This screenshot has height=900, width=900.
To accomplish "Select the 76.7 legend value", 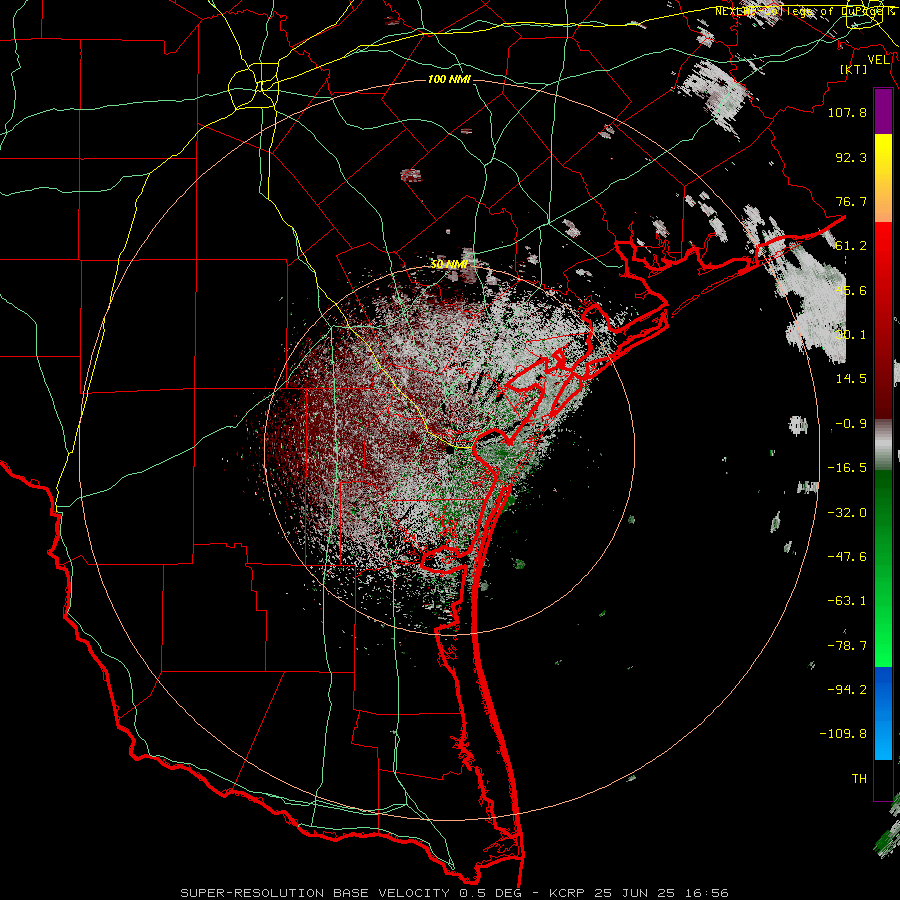I will point(851,201).
